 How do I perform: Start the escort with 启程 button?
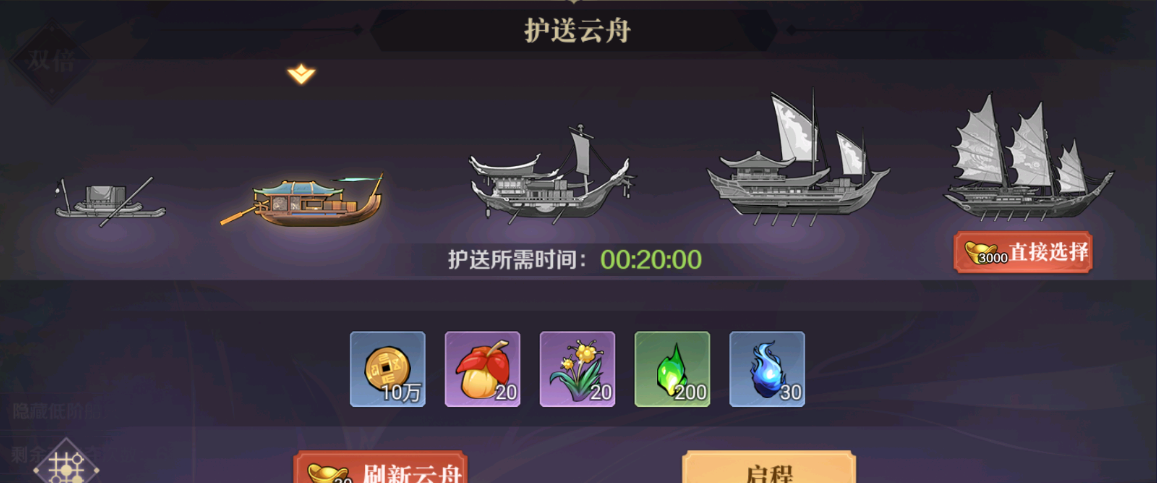click(769, 468)
